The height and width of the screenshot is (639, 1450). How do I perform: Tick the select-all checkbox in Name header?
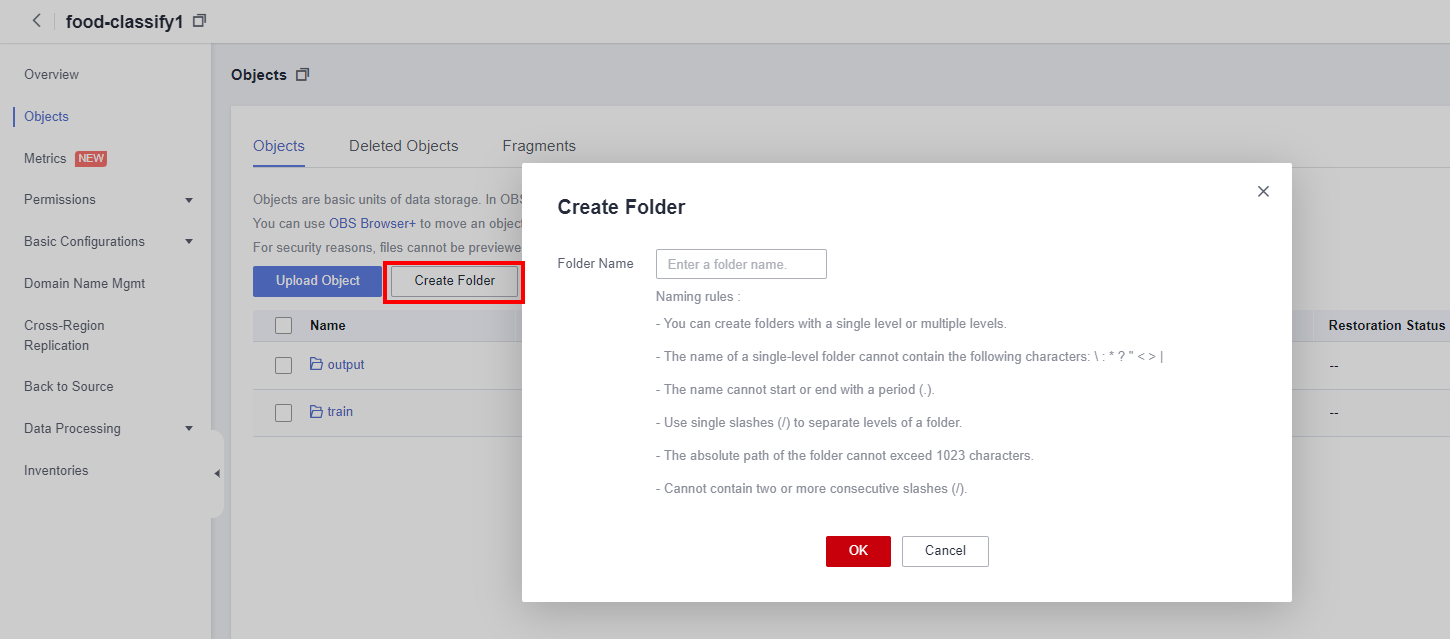tap(283, 326)
